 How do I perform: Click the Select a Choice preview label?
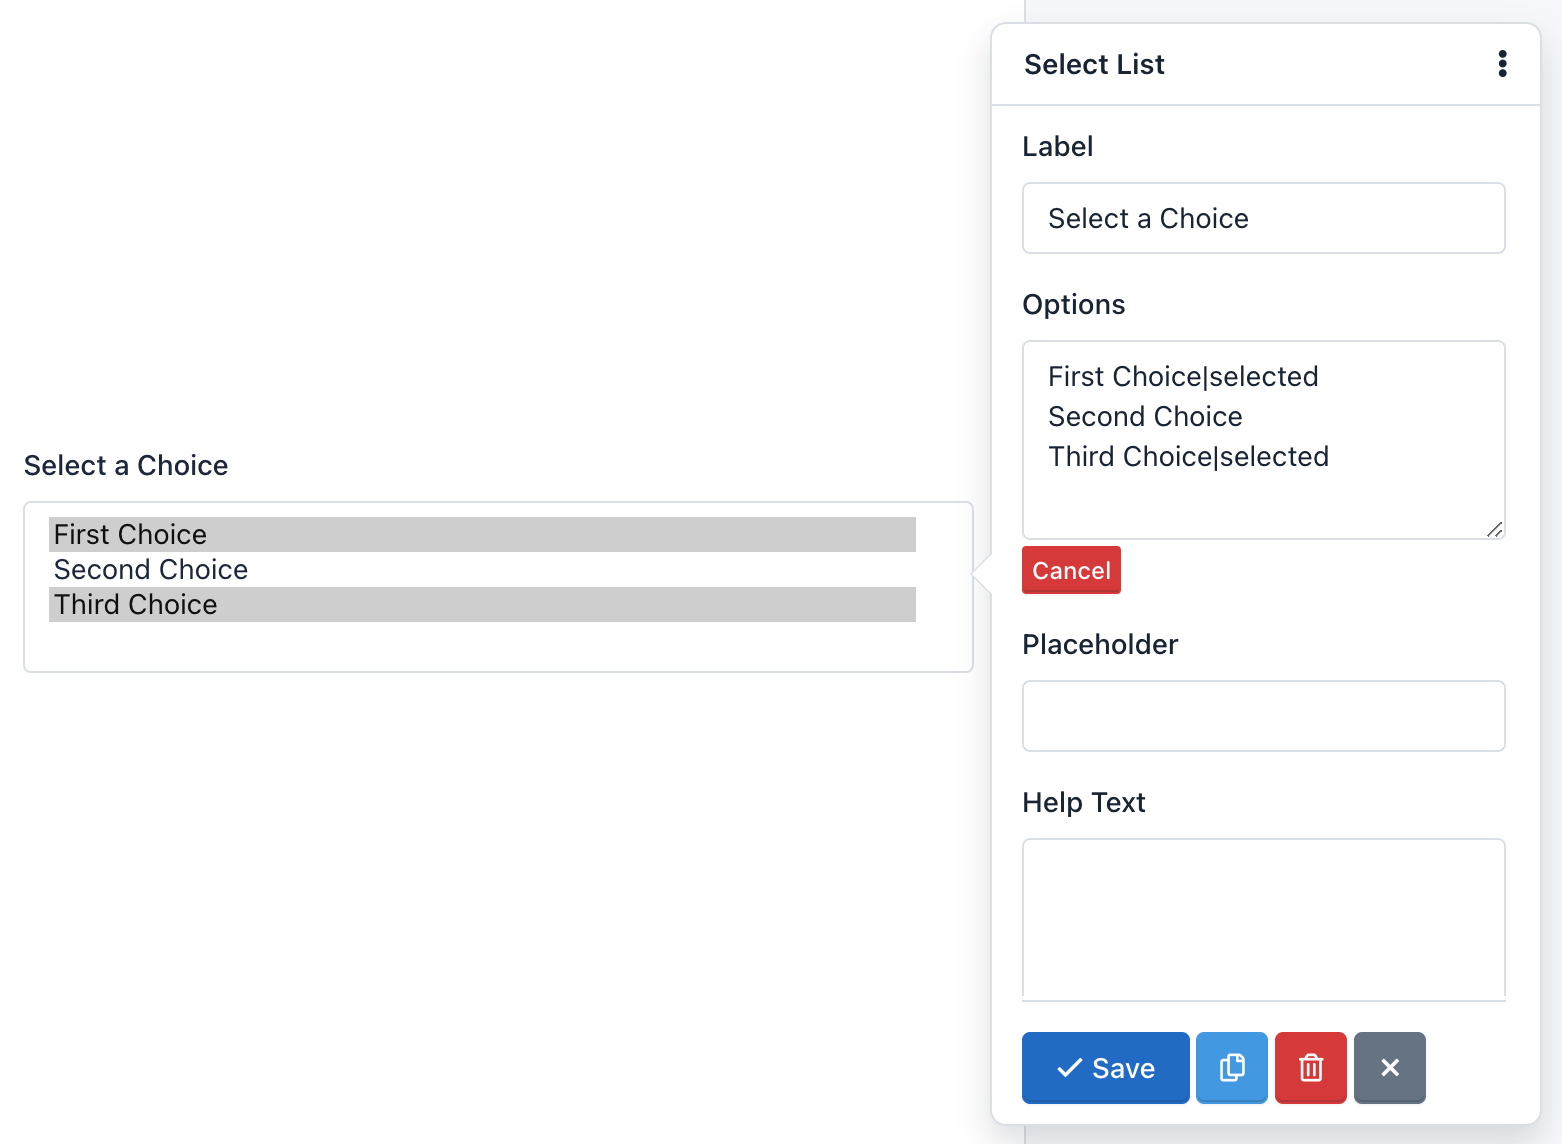tap(125, 465)
